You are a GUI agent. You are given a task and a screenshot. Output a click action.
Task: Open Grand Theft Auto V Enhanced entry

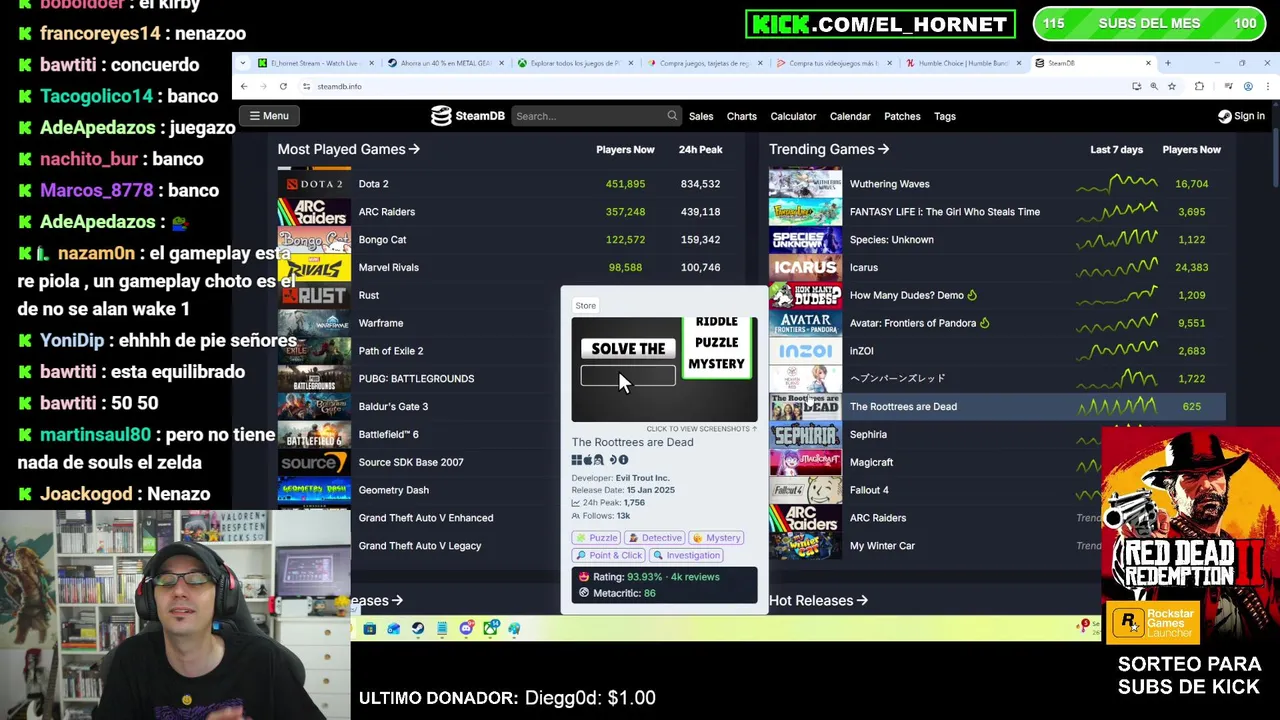click(x=426, y=518)
